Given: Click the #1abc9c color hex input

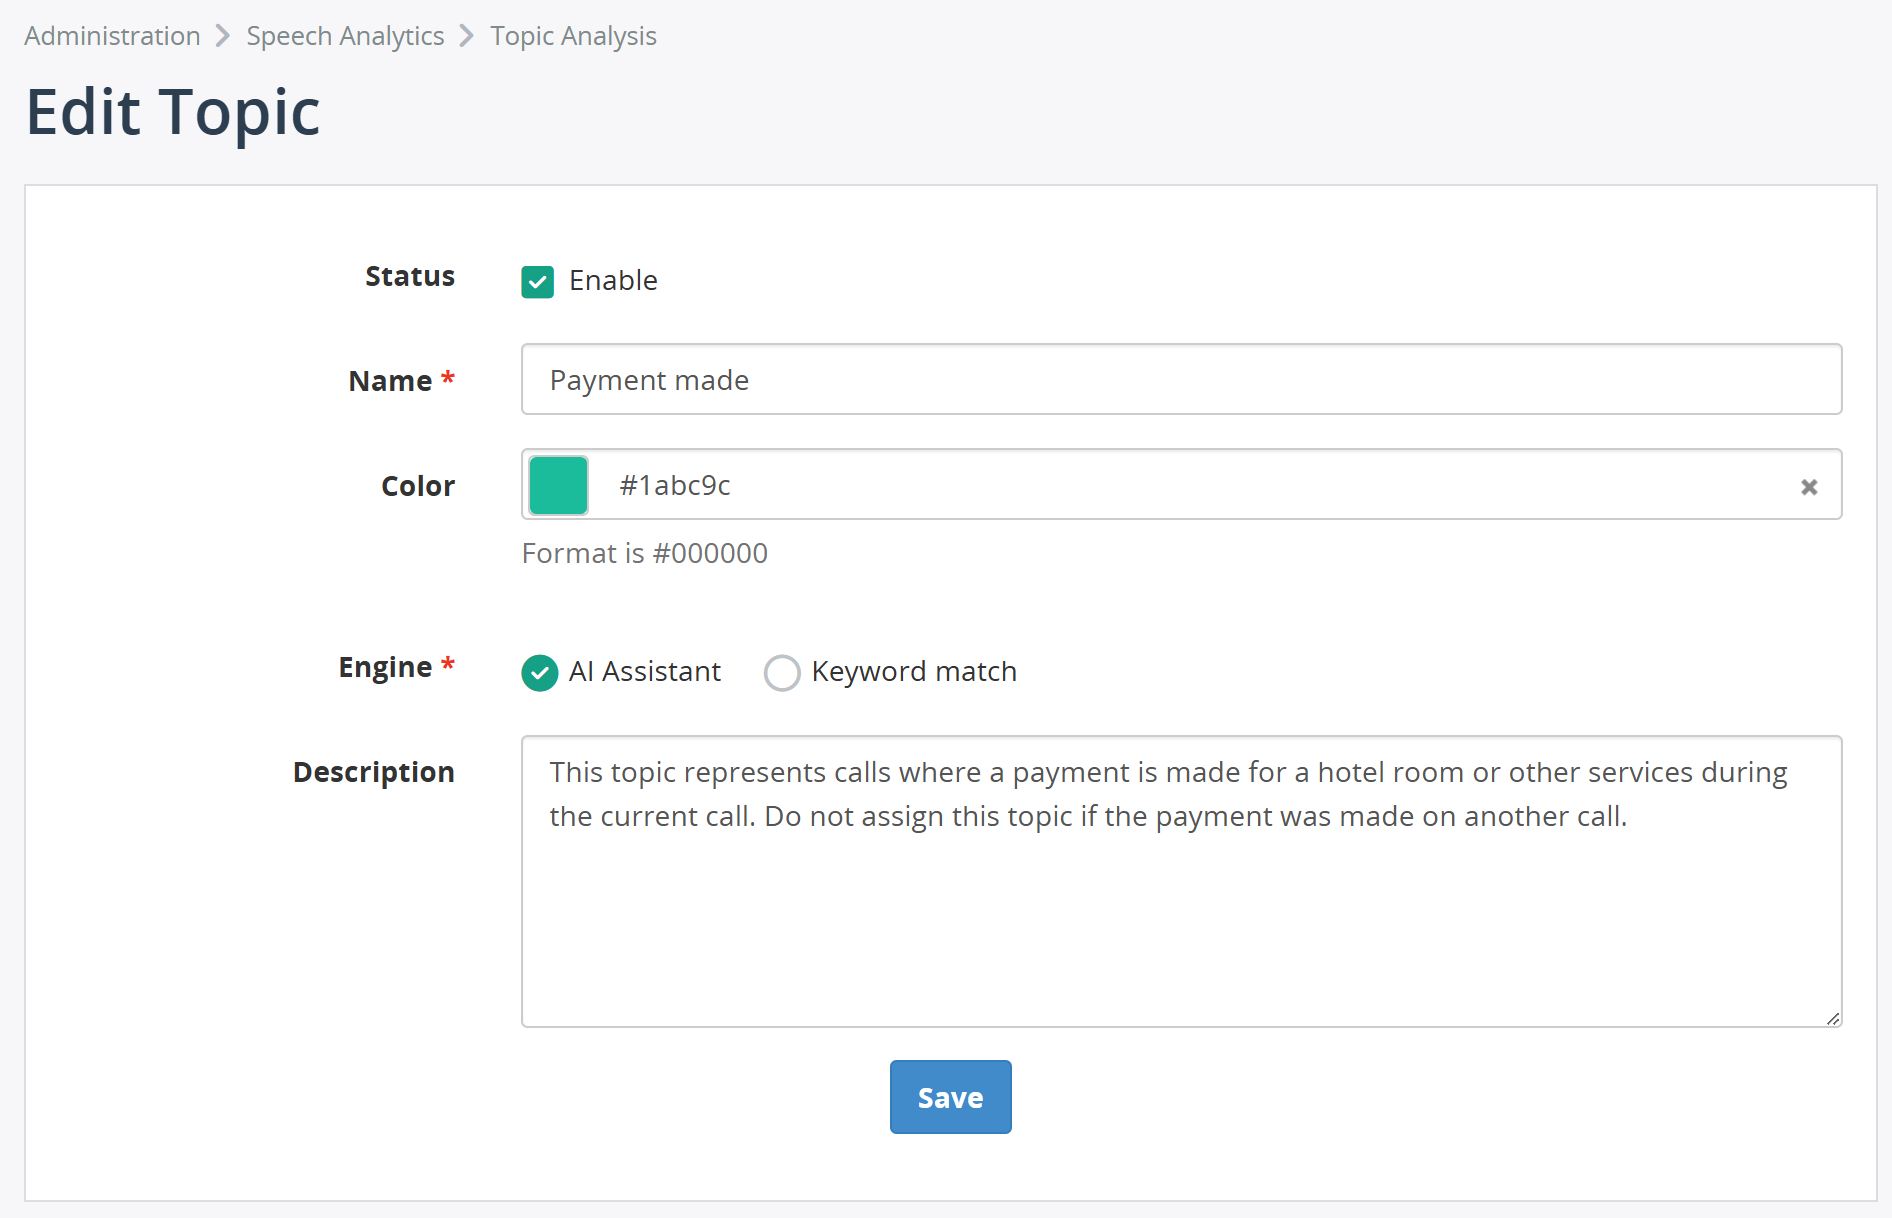Looking at the screenshot, I should [x=1195, y=485].
